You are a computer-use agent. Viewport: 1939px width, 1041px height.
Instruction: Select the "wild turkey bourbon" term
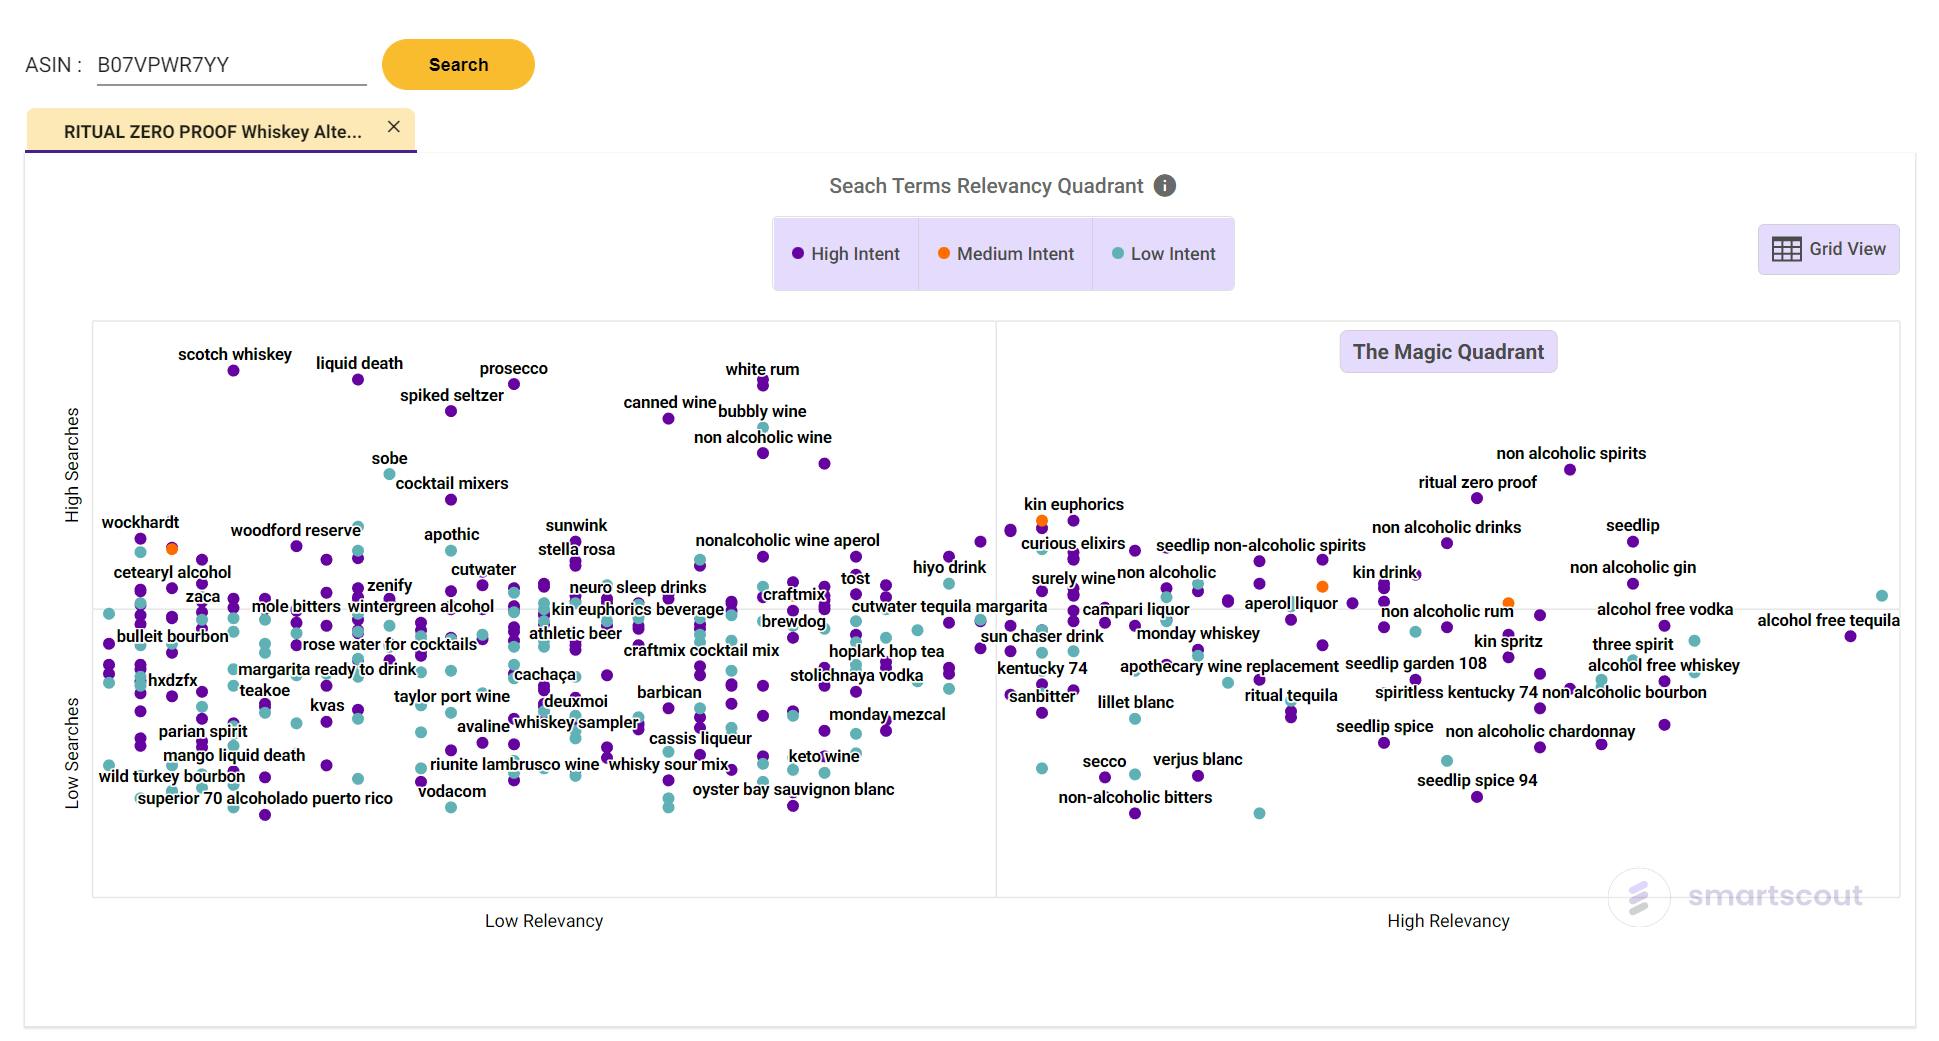coord(172,776)
